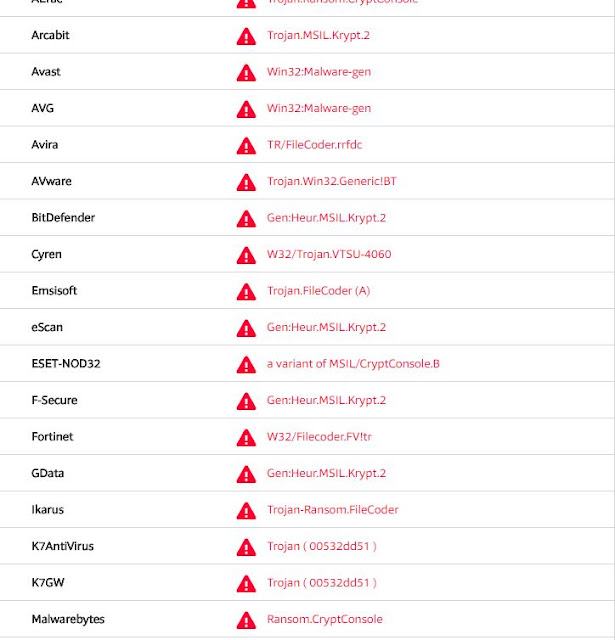Click the warning icon beside Arcabit

point(246,36)
